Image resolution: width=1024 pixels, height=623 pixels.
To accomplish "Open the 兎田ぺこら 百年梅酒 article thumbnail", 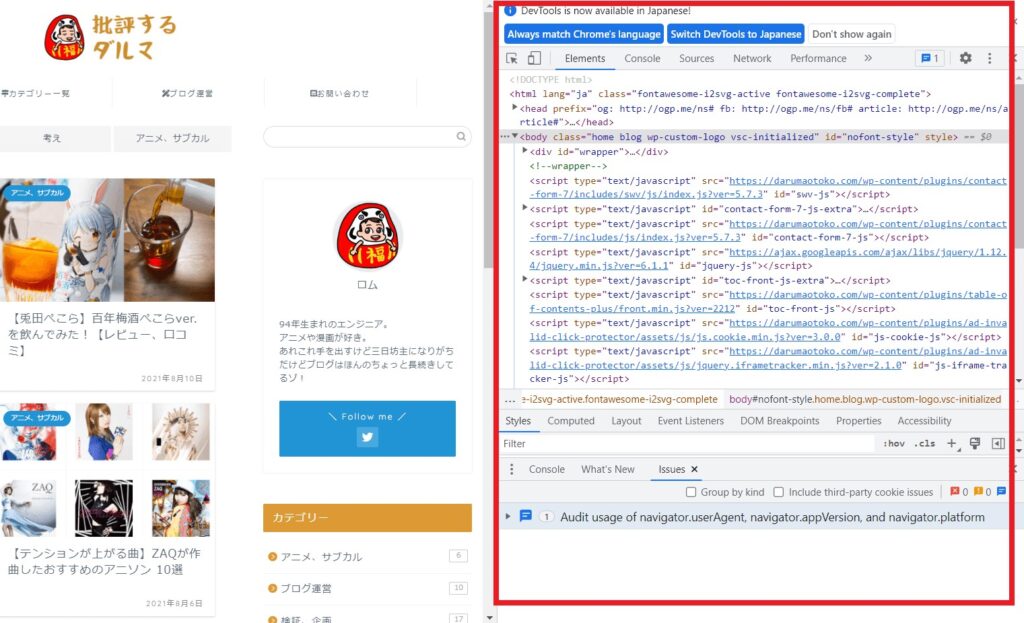I will (x=107, y=240).
